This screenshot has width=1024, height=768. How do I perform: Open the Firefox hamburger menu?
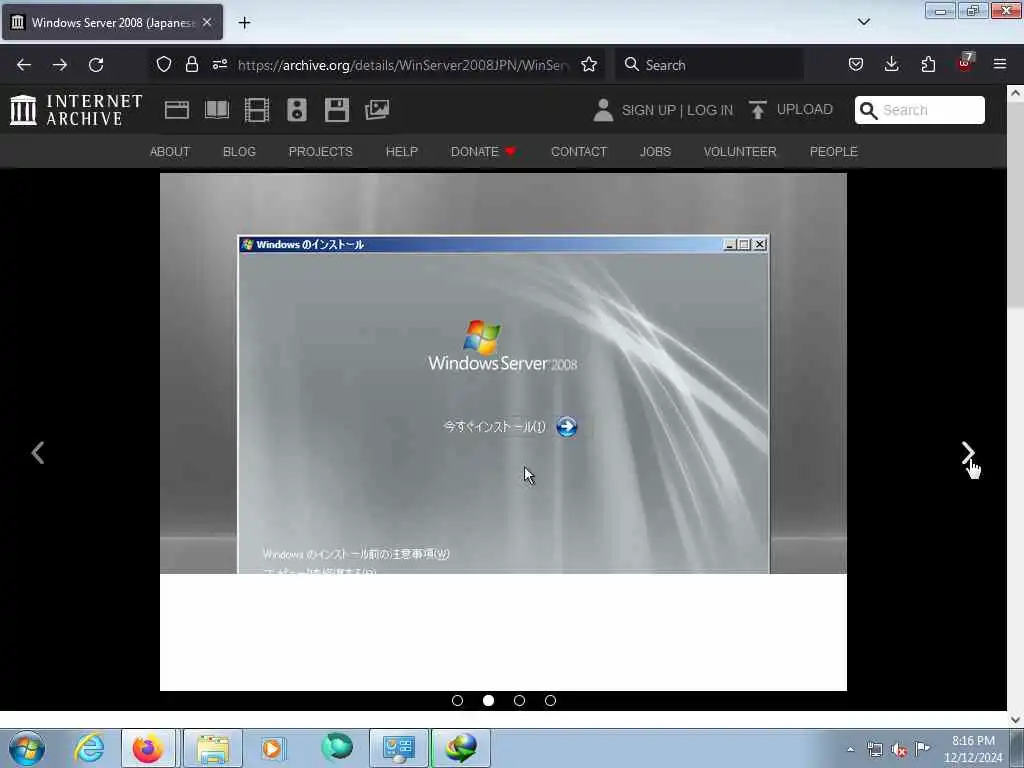point(1000,64)
